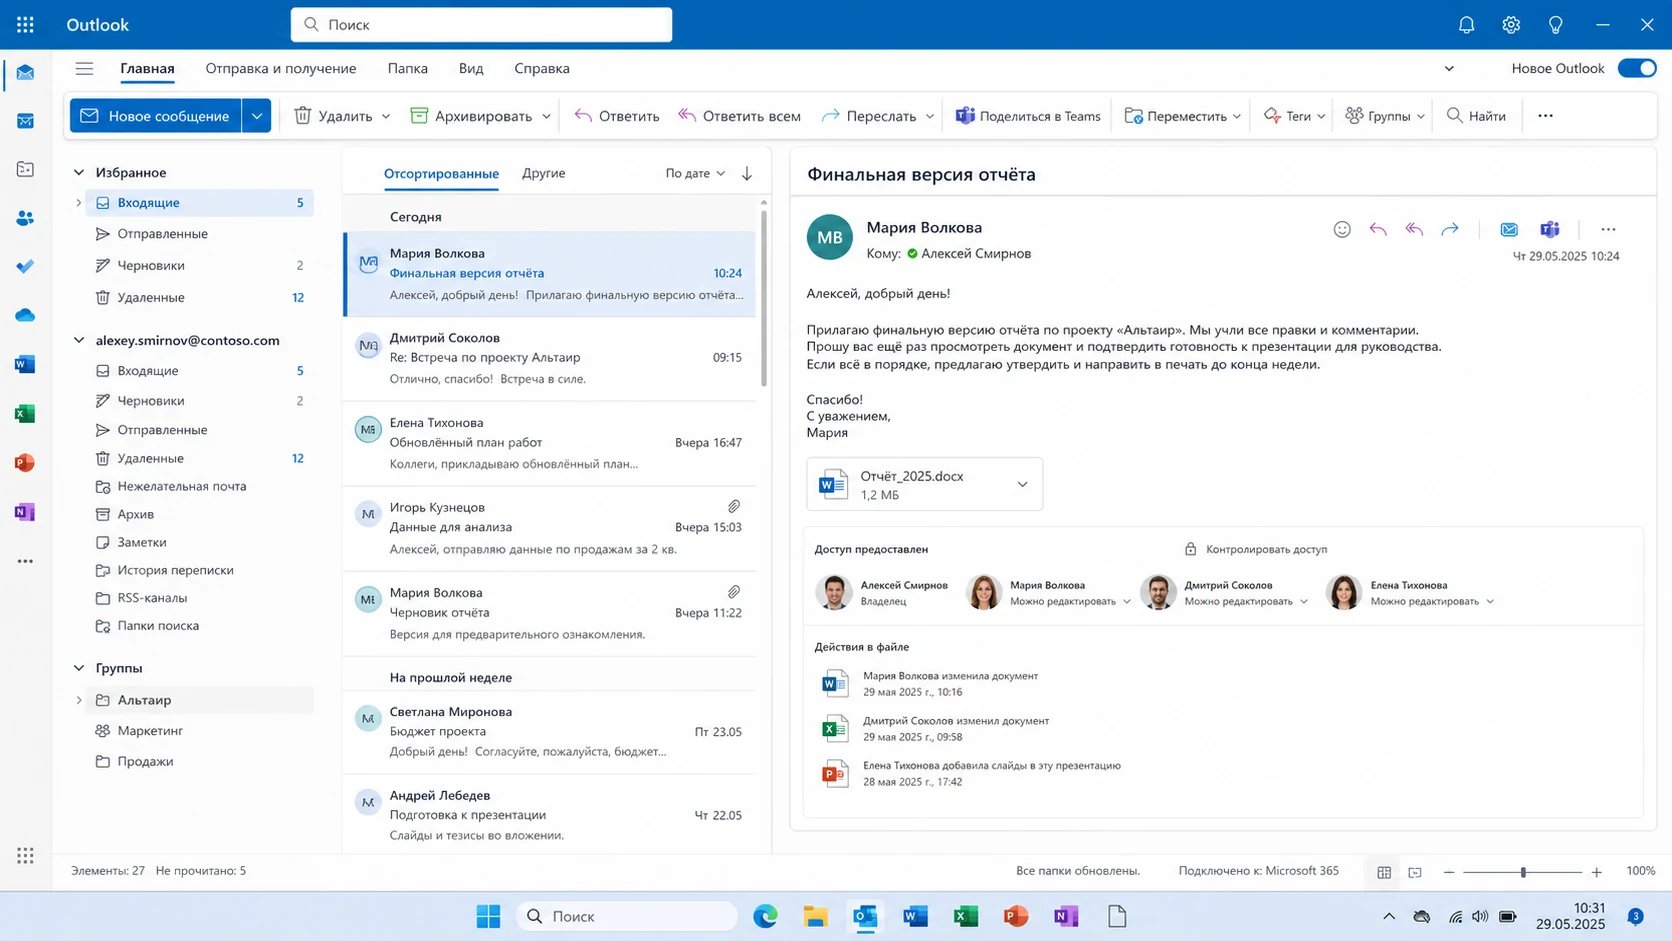Screen dimensions: 1672x941
Task: Expand the Новое сообщение dropdown arrow
Action: (x=257, y=116)
